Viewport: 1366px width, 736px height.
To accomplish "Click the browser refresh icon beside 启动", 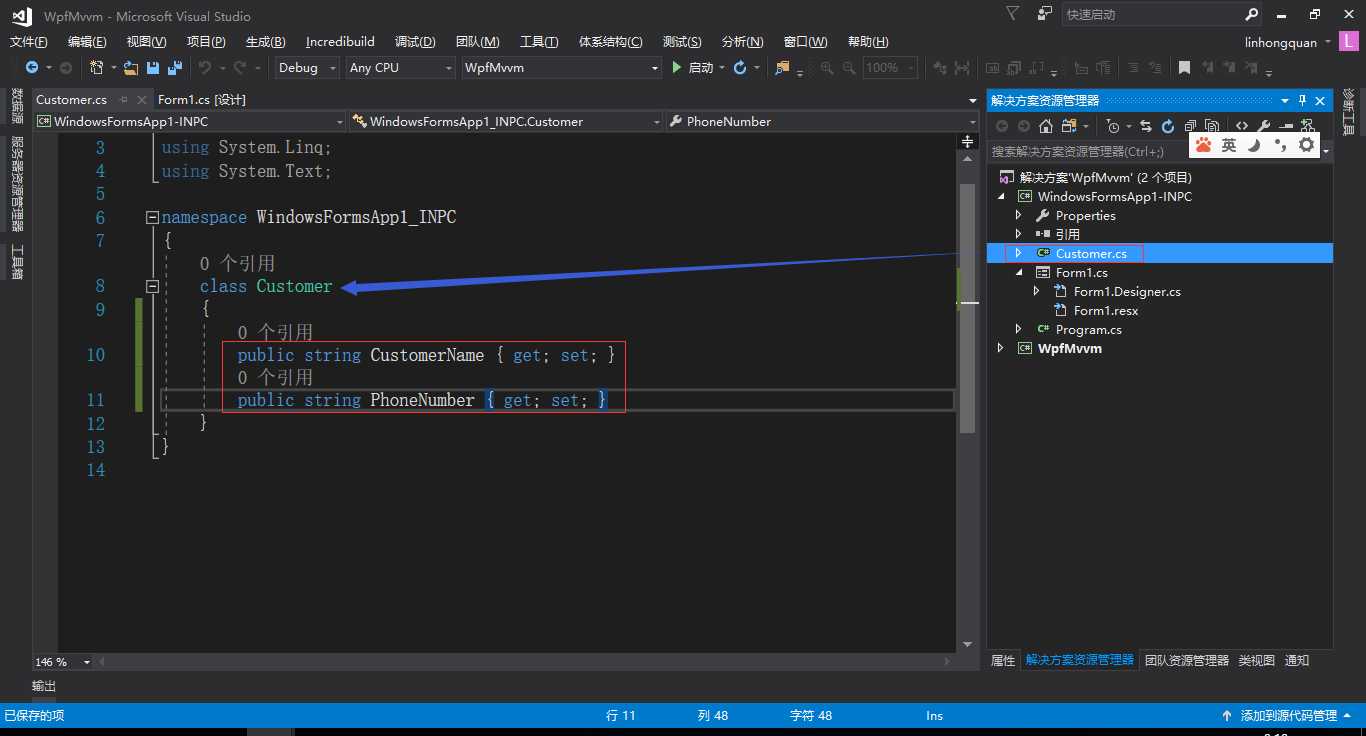I will (x=740, y=67).
